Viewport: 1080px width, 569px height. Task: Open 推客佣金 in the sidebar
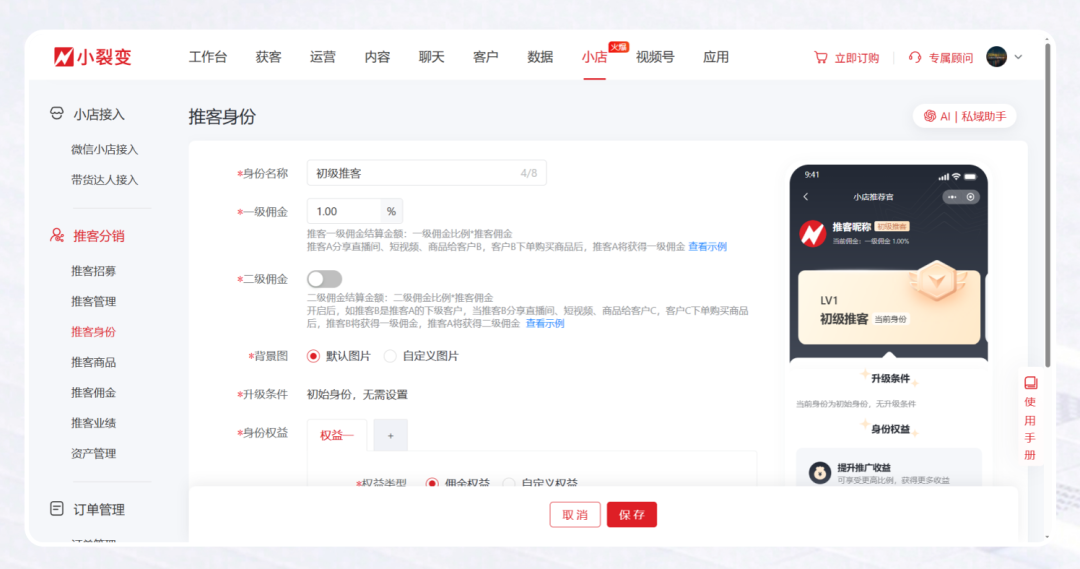(93, 392)
